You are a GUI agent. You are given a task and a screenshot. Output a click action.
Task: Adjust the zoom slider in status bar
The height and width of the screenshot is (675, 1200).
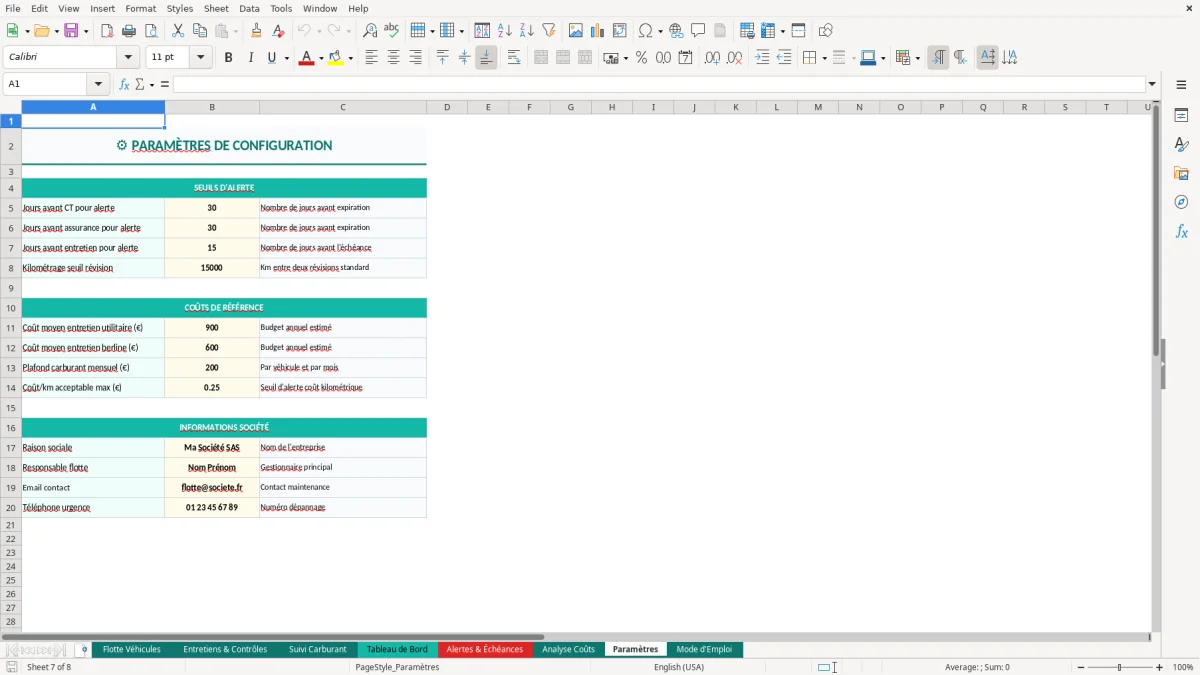point(1119,667)
